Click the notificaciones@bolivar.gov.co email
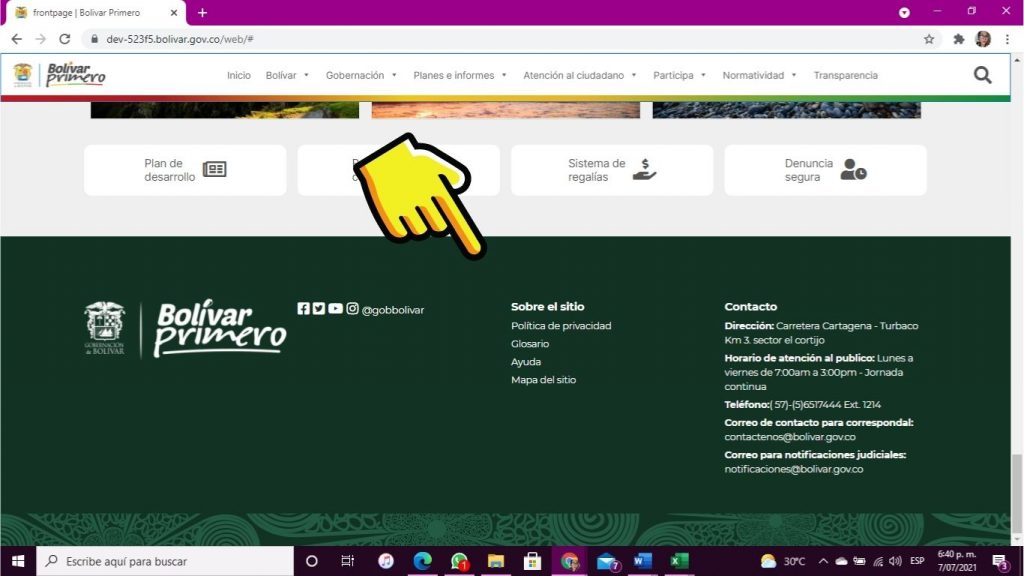Screen dimensions: 1024x576 [x=793, y=469]
